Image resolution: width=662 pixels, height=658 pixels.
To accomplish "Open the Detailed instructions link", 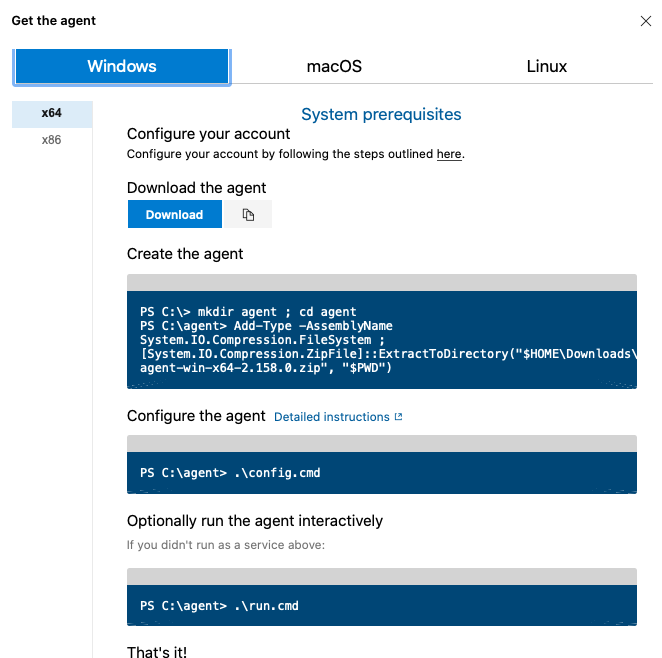I will pyautogui.click(x=331, y=417).
